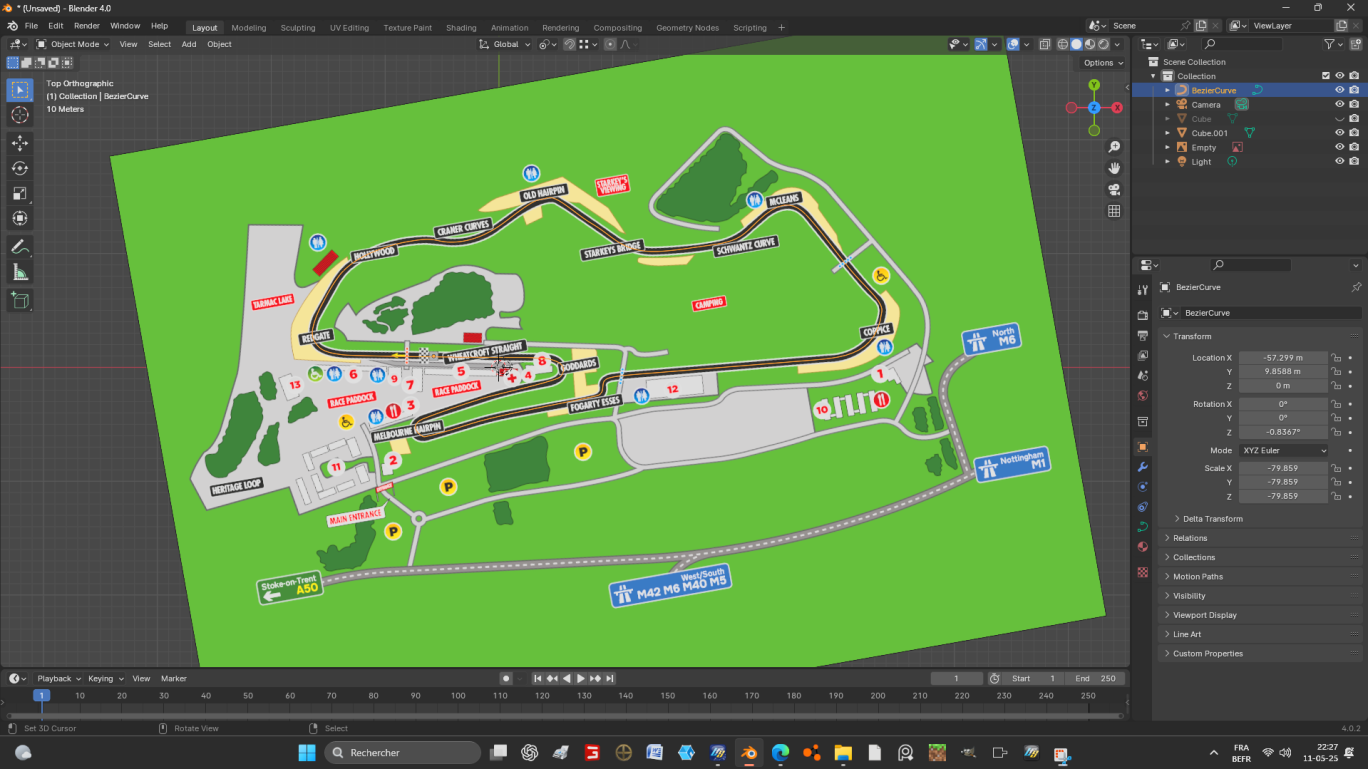Open the Modifiers wrench tab

click(1143, 467)
